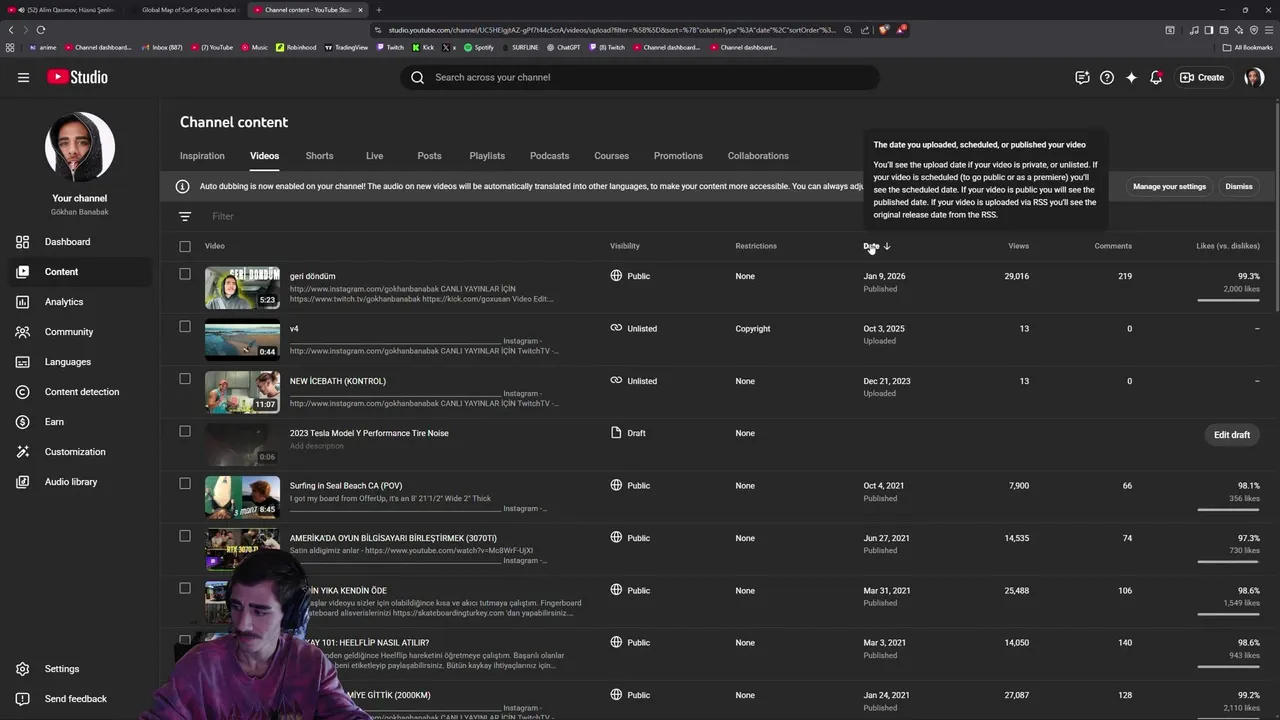Viewport: 1280px width, 720px height.
Task: Click the info icon on auto dubbing banner
Action: pyautogui.click(x=183, y=186)
